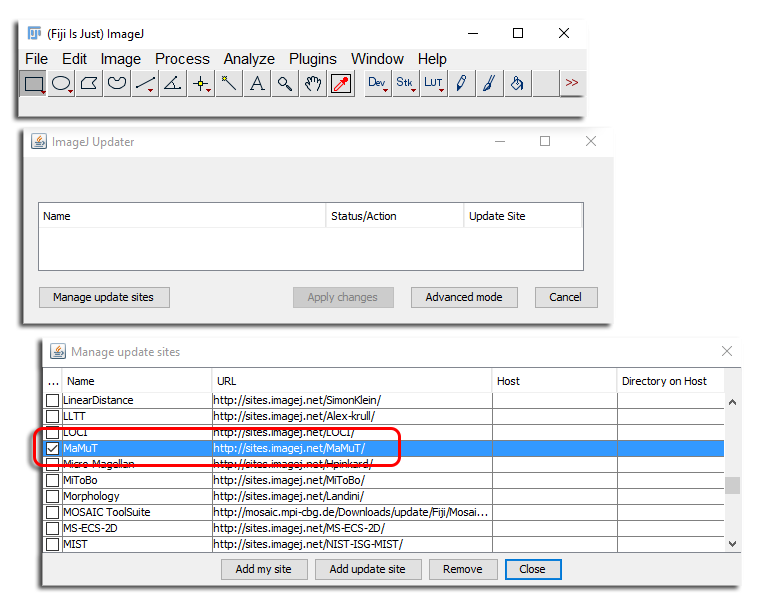Click the Fiji ImageJ title icon
Image resolution: width=765 pixels, height=605 pixels.
tap(34, 33)
